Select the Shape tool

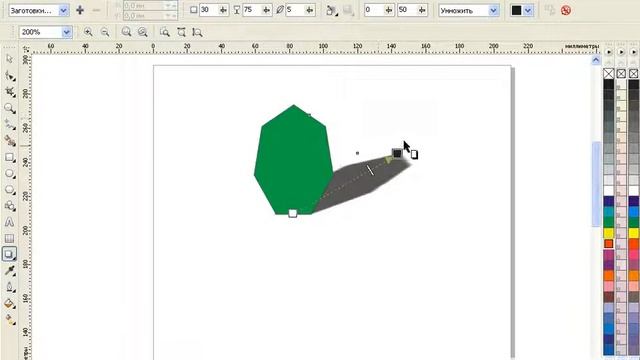click(9, 76)
